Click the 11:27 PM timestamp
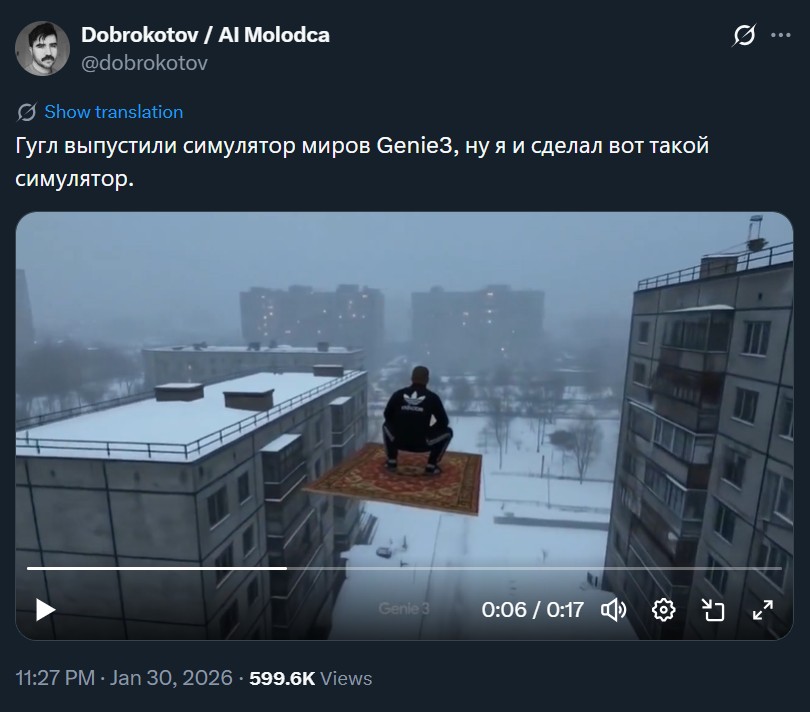This screenshot has width=810, height=712. pyautogui.click(x=55, y=678)
